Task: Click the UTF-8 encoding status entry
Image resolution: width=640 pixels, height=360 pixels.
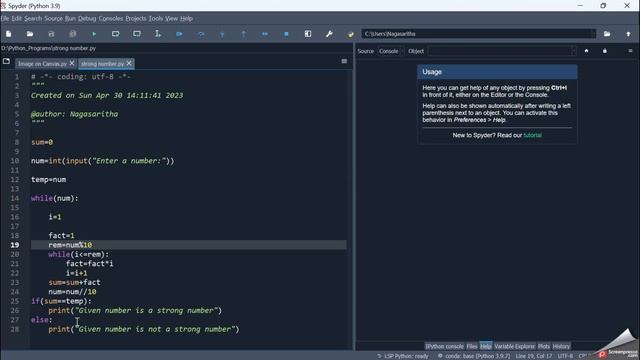Action: pos(565,356)
